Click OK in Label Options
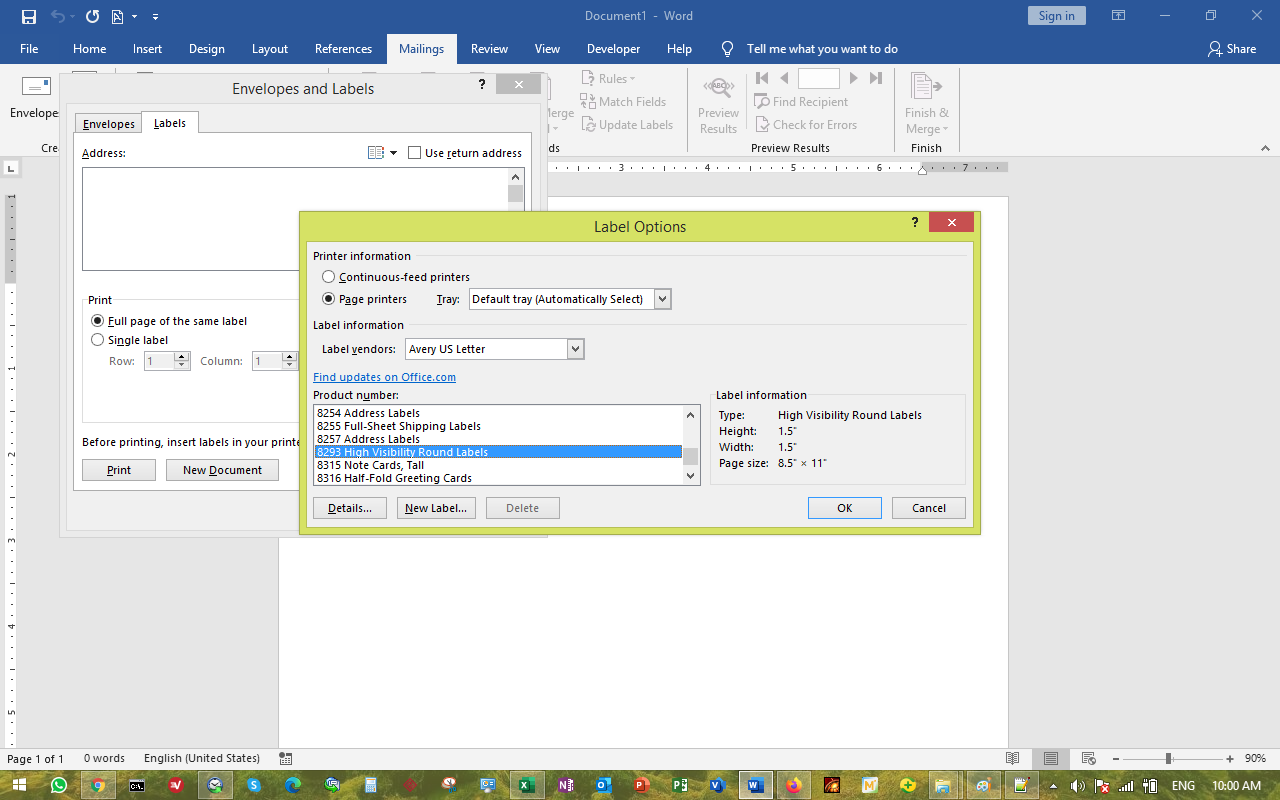This screenshot has width=1280, height=800. [x=845, y=508]
